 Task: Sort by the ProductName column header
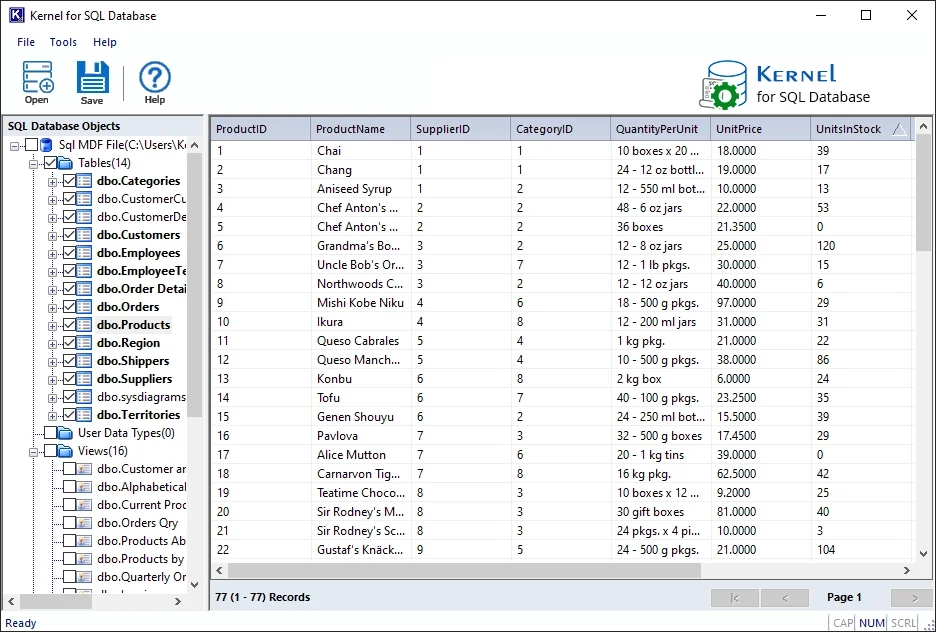point(361,129)
